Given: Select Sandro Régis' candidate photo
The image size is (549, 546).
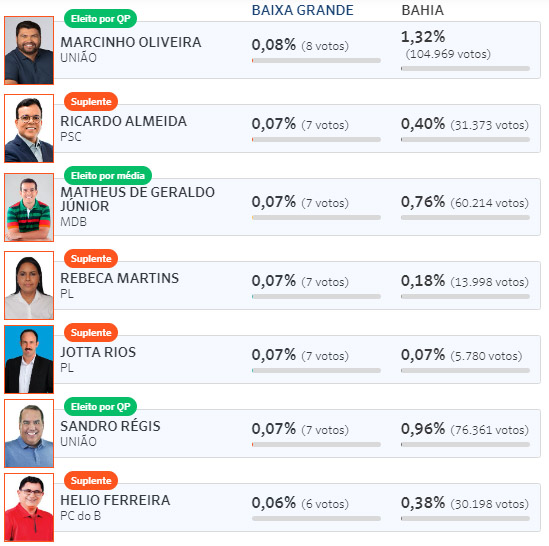Looking at the screenshot, I should (29, 434).
